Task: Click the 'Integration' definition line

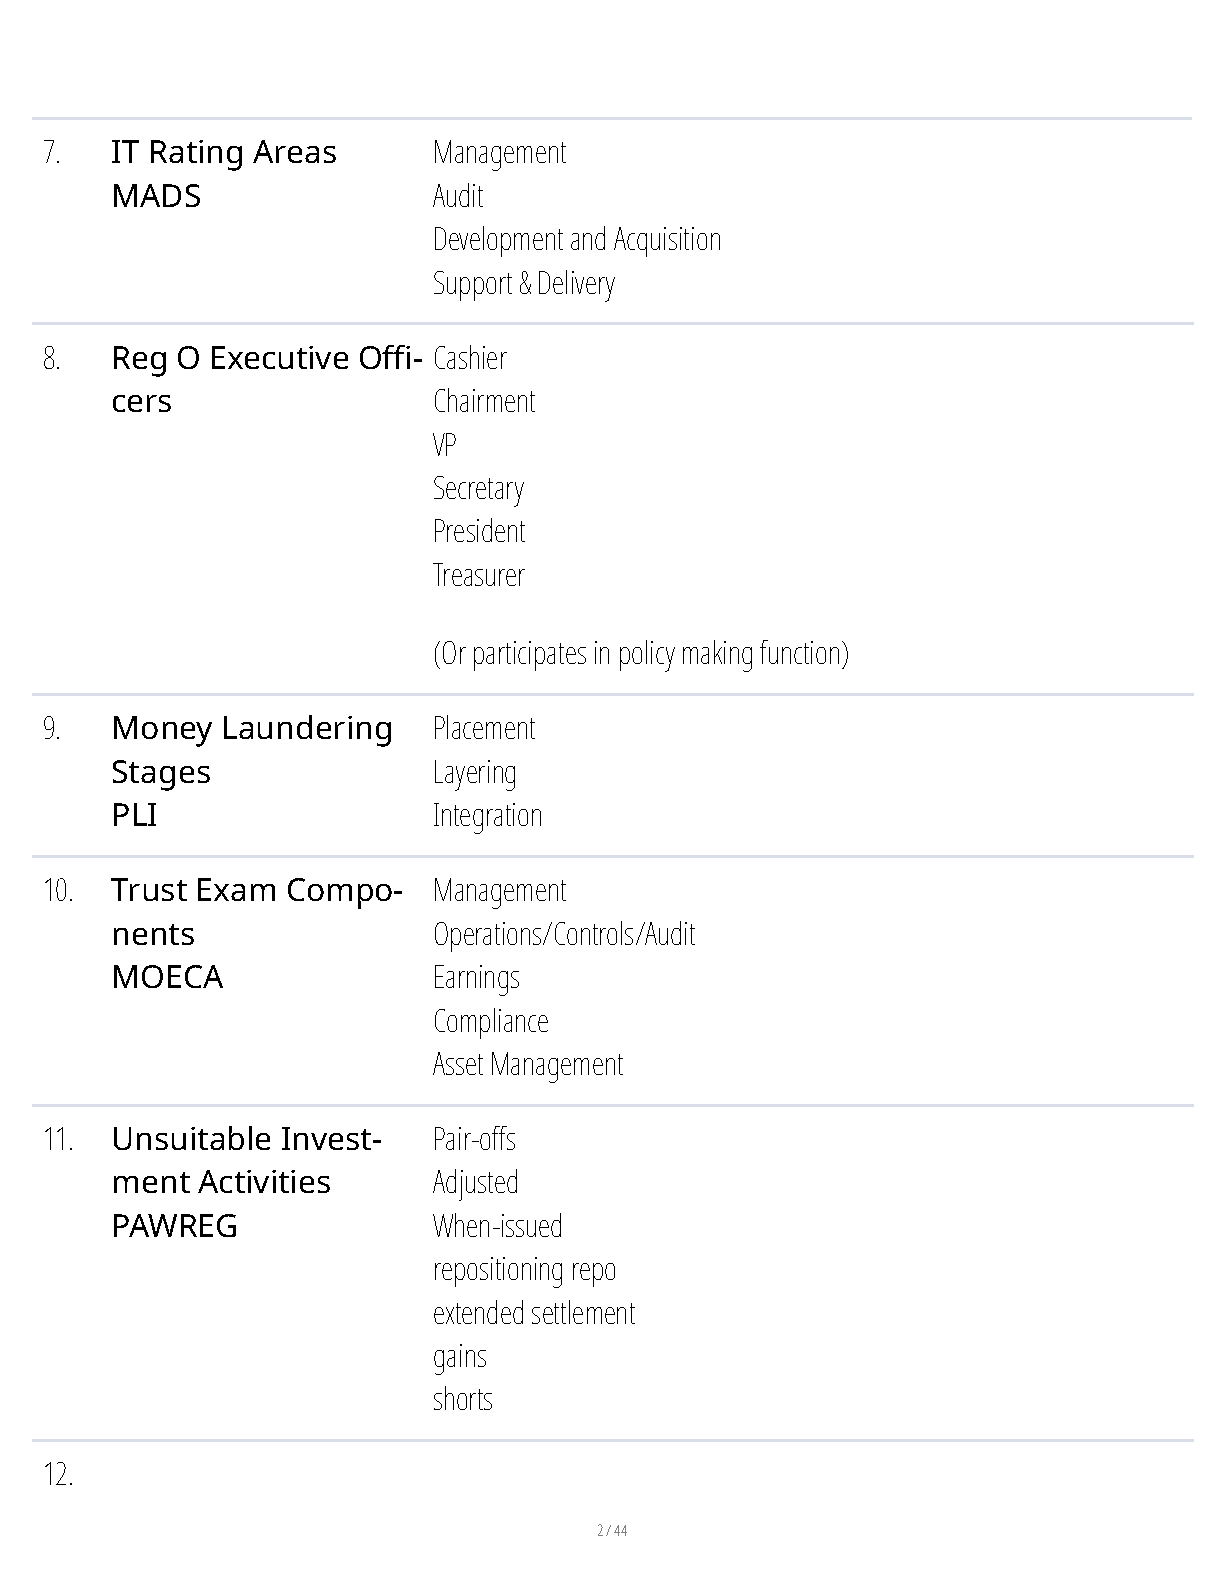Action: (487, 815)
